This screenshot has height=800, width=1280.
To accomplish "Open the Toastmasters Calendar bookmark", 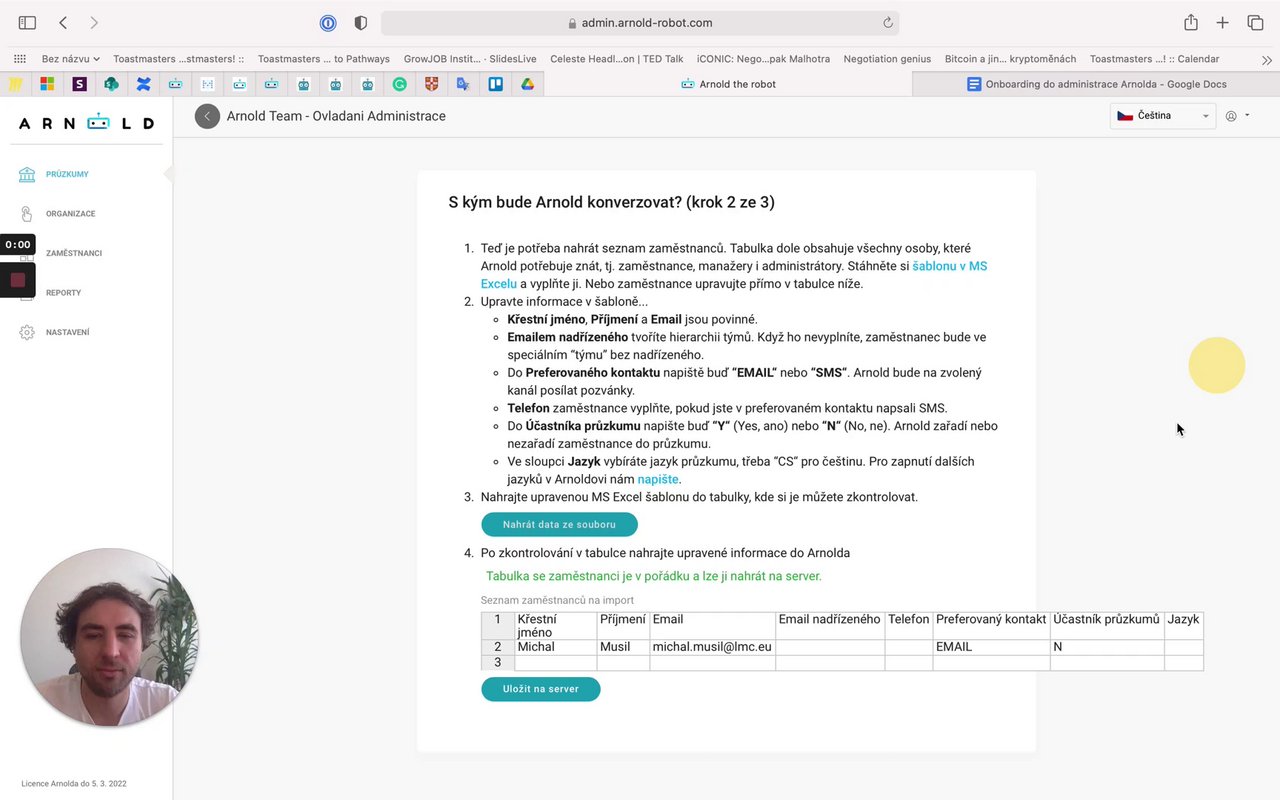I will [x=1154, y=59].
